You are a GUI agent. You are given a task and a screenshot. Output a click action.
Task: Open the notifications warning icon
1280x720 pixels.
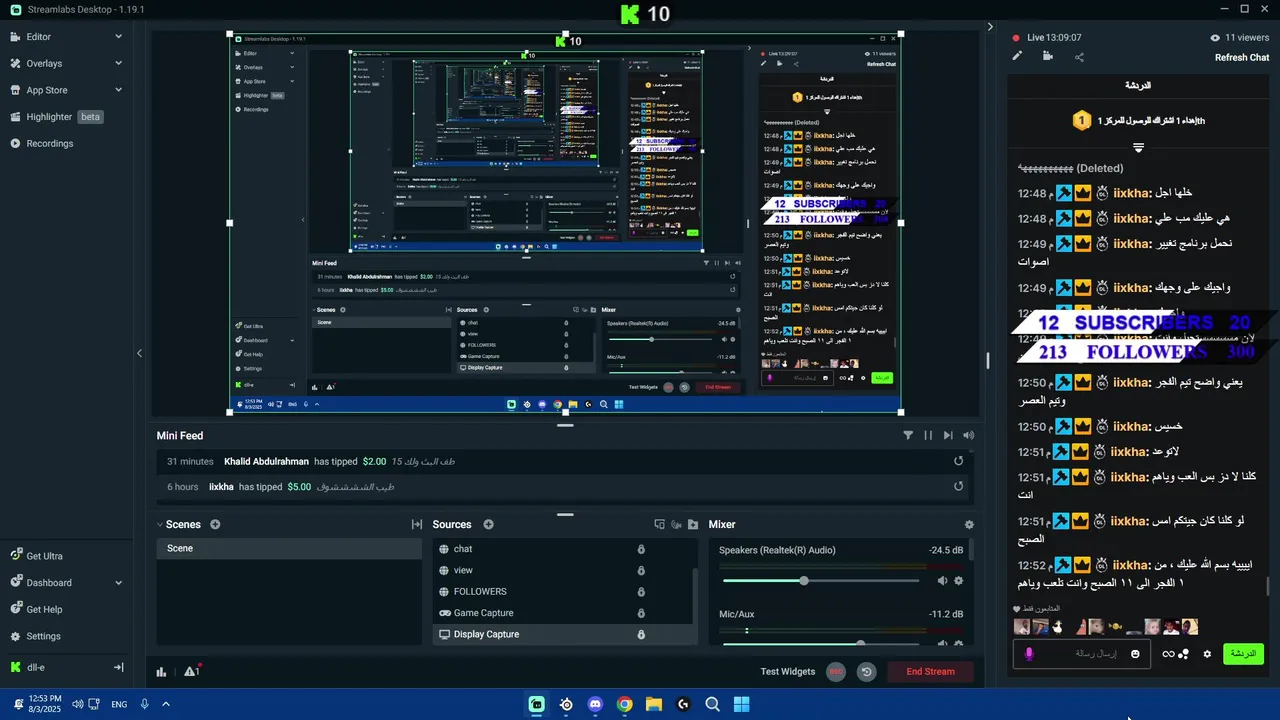[x=191, y=671]
